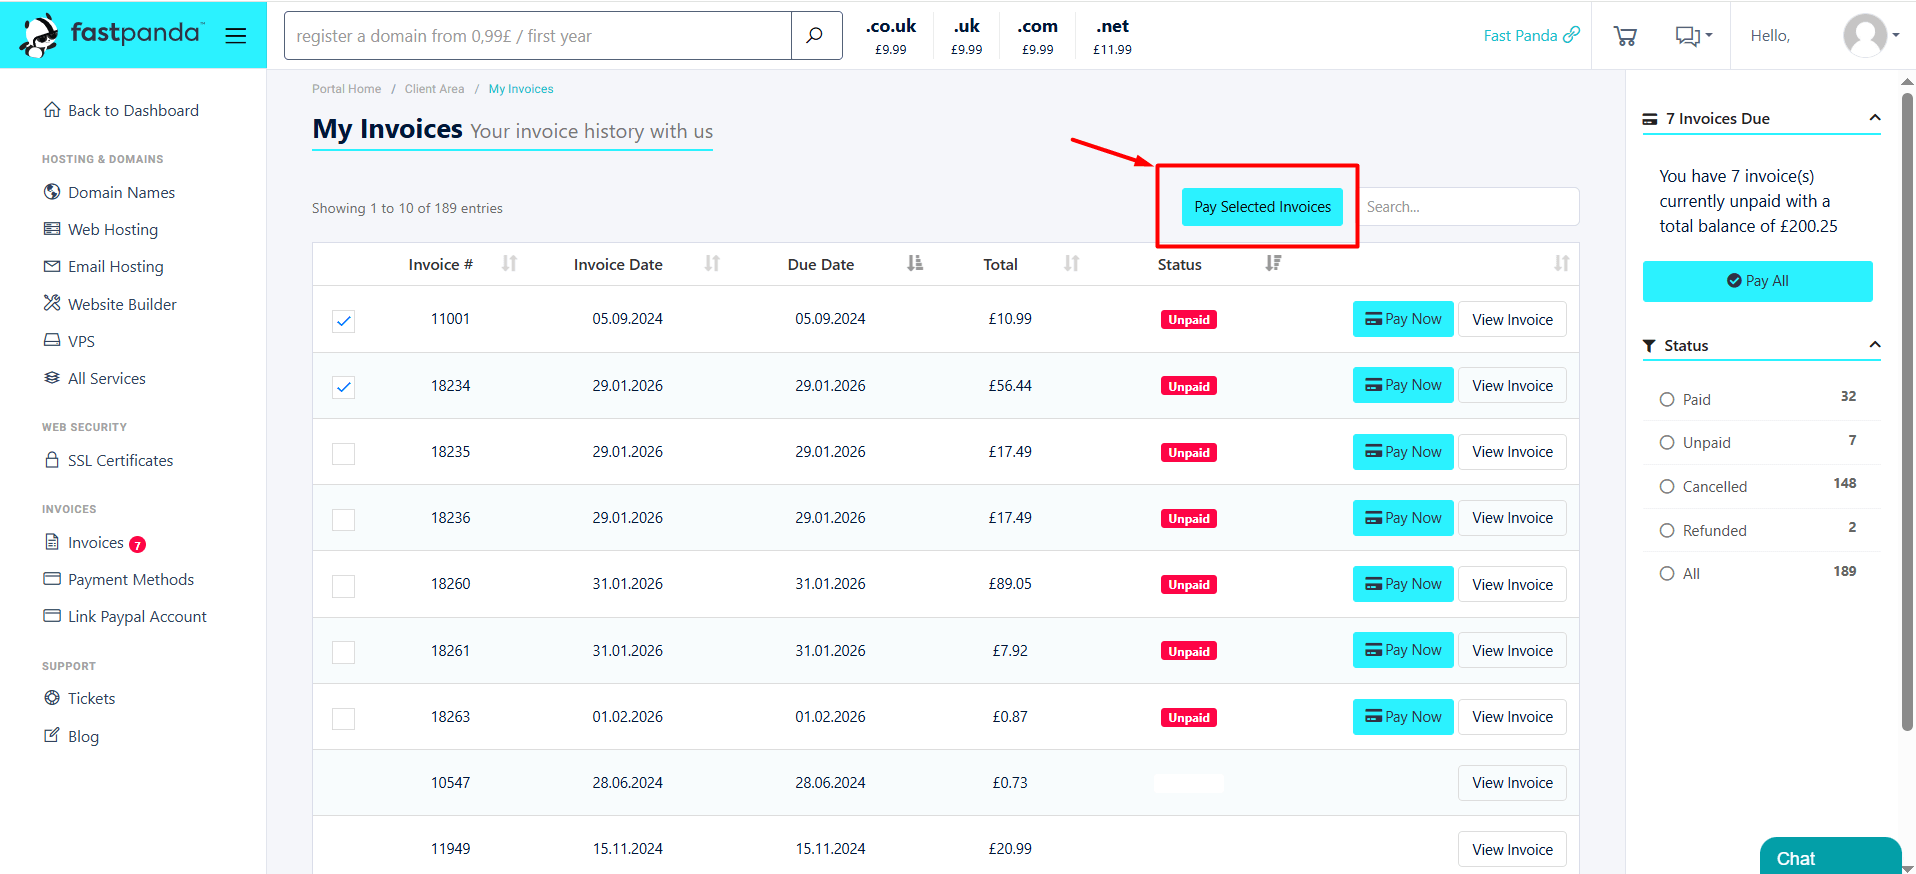Click the Fast Panda link icon
This screenshot has width=1916, height=874.
pyautogui.click(x=1572, y=35)
